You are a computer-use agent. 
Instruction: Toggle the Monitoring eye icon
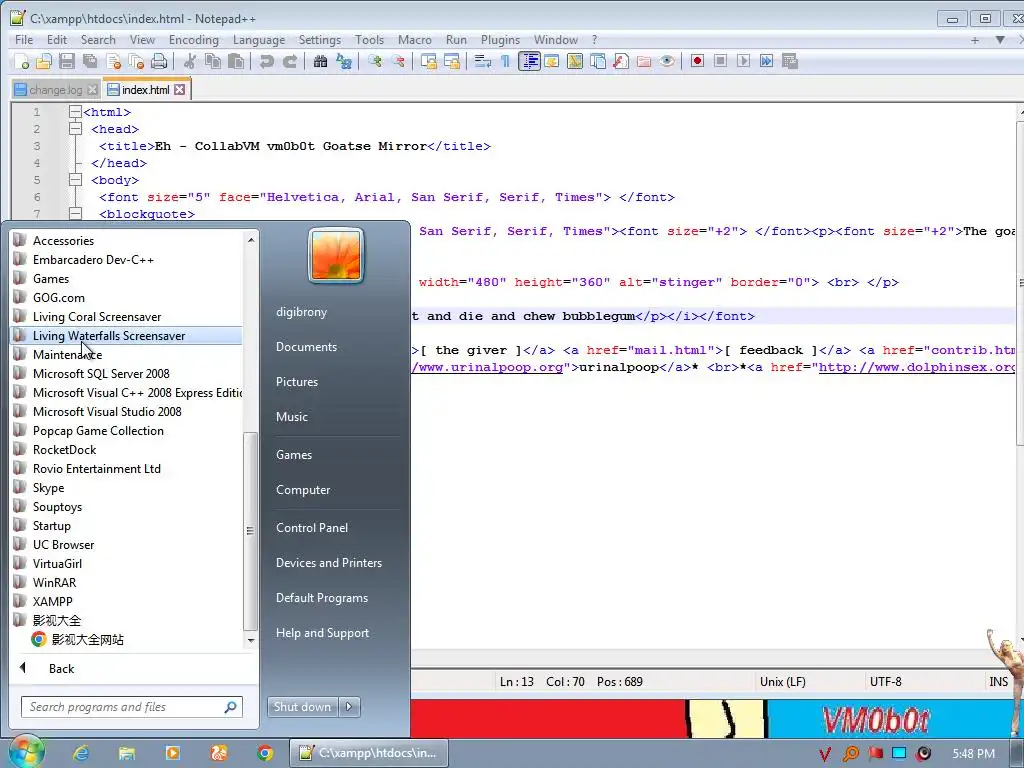point(667,61)
